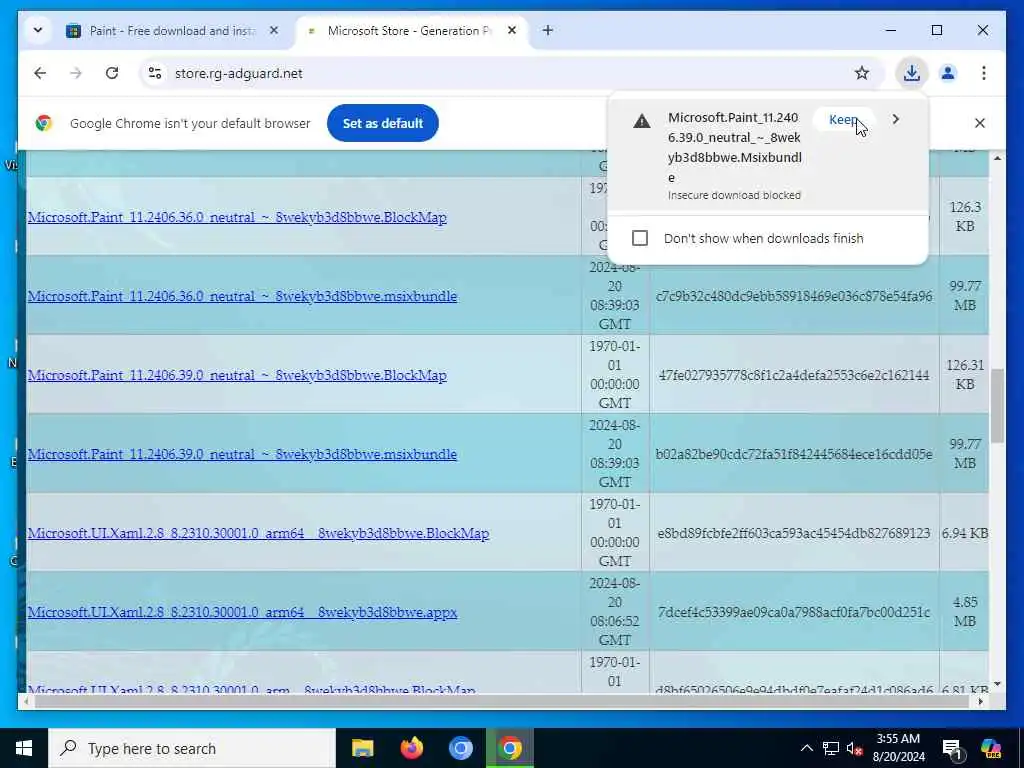Open Microsoft.Paint 11.2406.39.0 BlockMap link
This screenshot has height=768, width=1024.
point(237,376)
